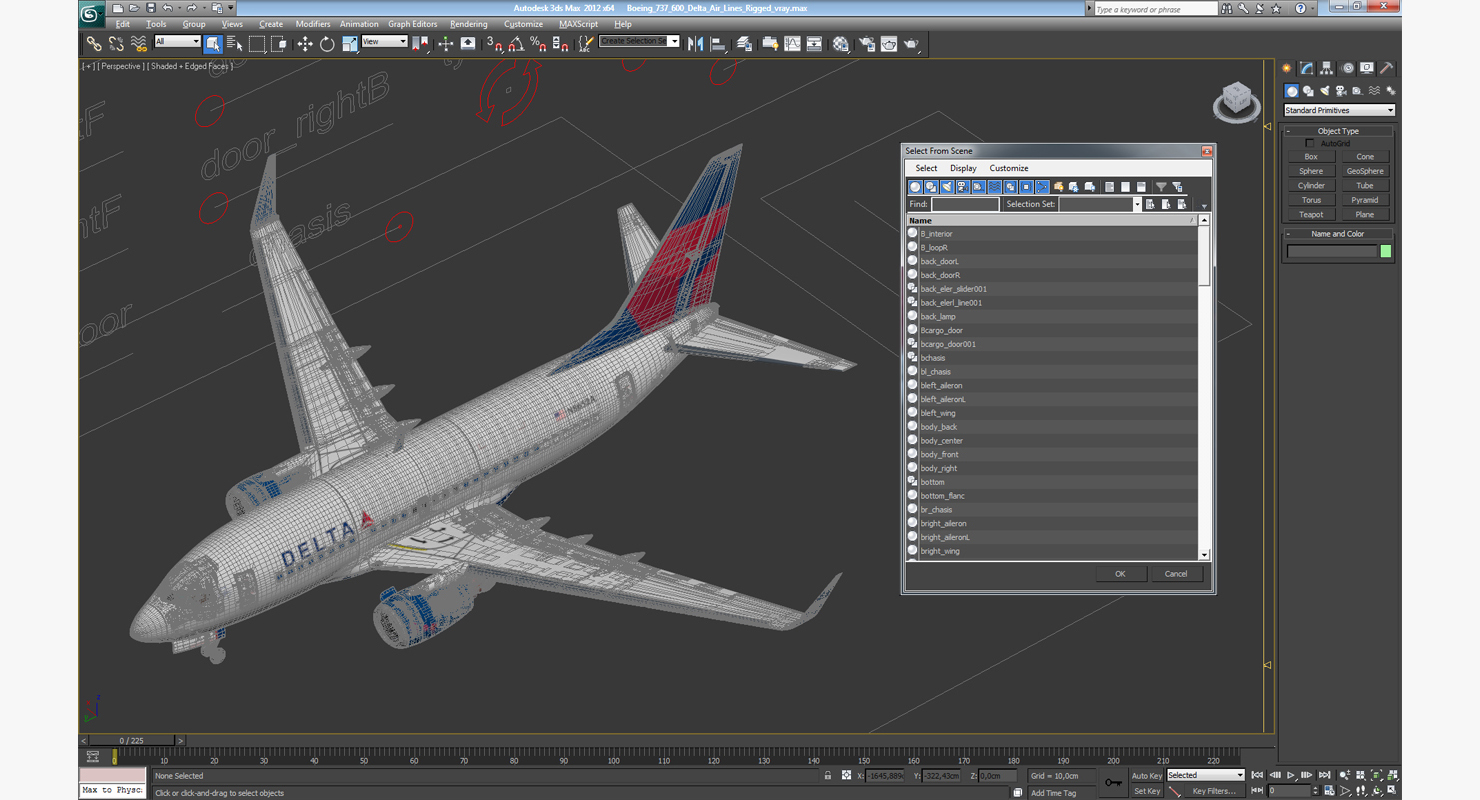This screenshot has width=1480, height=800.
Task: Click the Find input field in dialog
Action: [965, 204]
